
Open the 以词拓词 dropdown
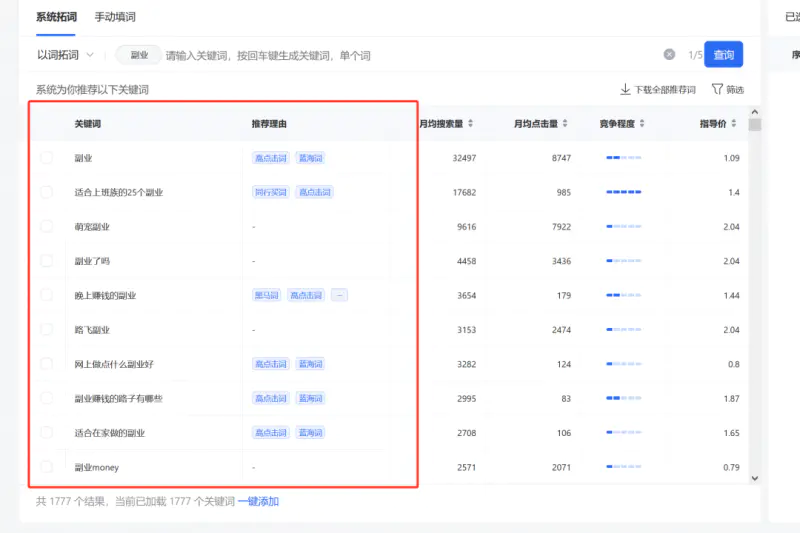point(65,55)
